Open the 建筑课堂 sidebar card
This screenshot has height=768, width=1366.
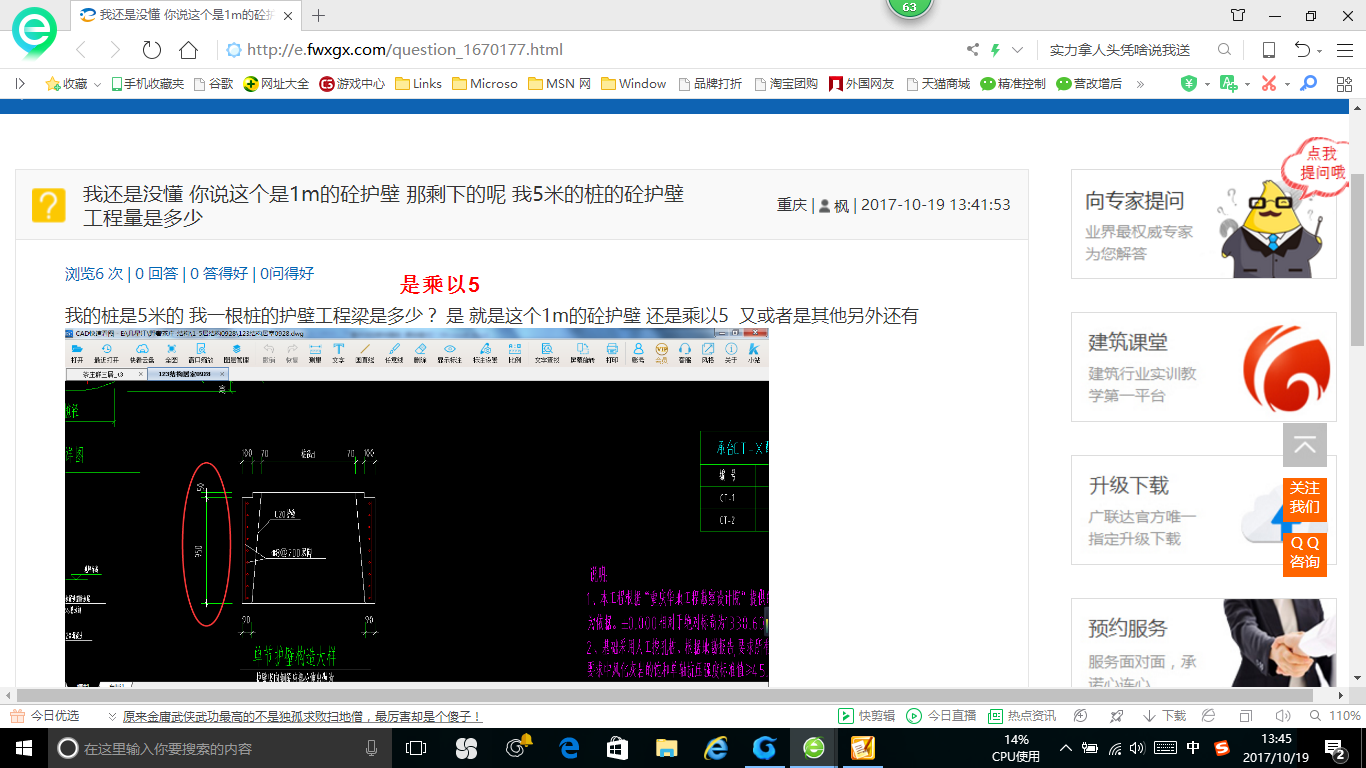coord(1203,367)
